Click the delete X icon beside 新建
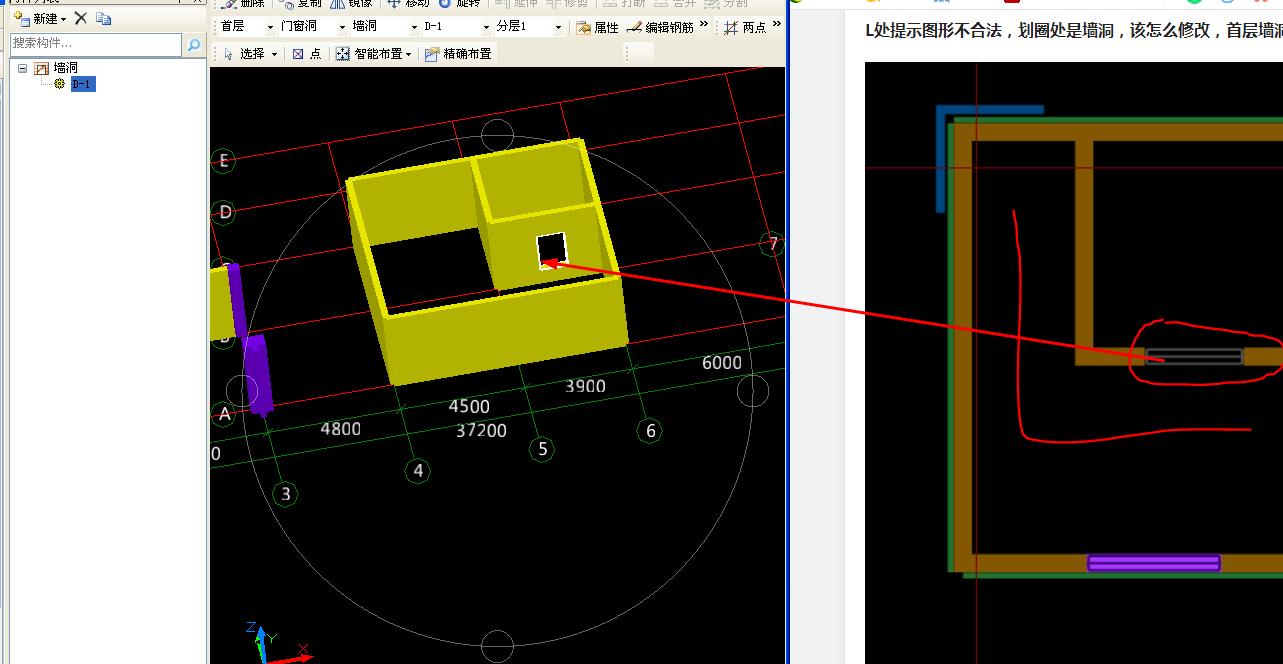 81,18
